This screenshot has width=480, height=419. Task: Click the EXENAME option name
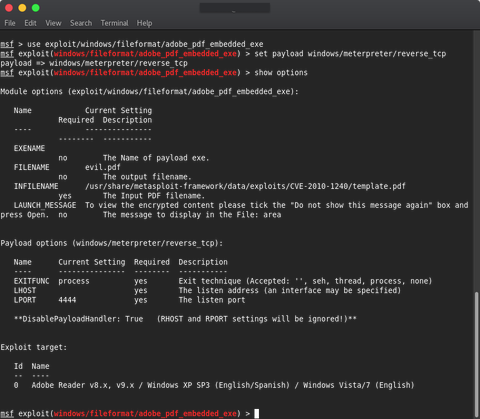[x=29, y=148]
